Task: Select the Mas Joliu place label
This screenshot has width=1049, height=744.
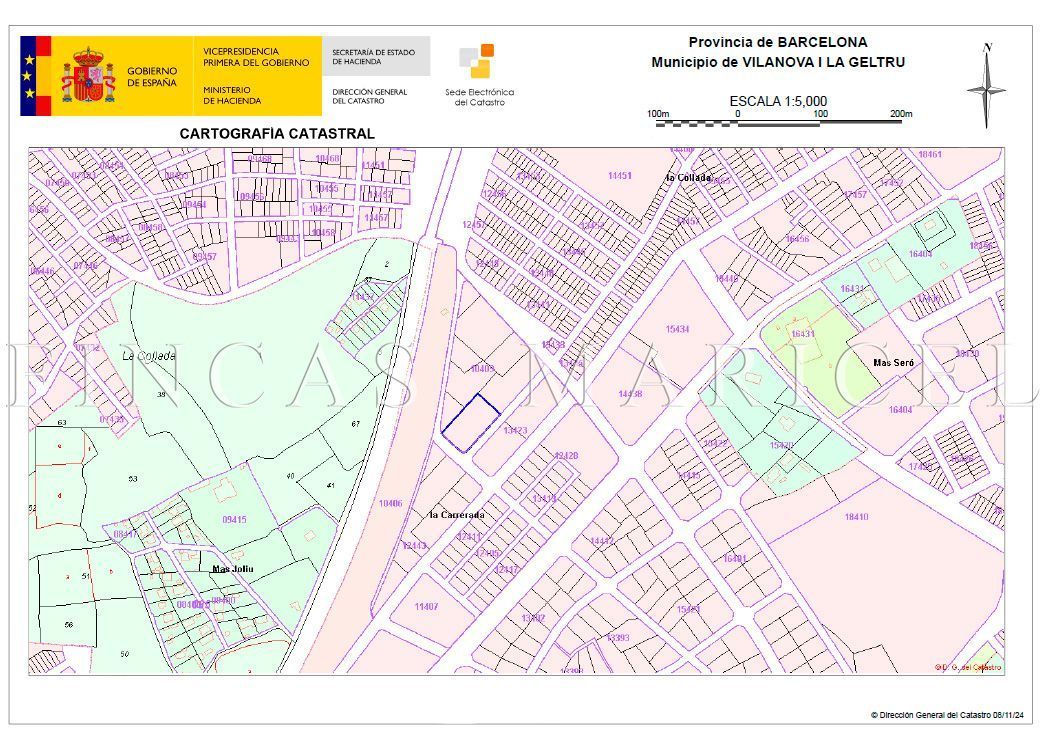Action: coord(232,569)
